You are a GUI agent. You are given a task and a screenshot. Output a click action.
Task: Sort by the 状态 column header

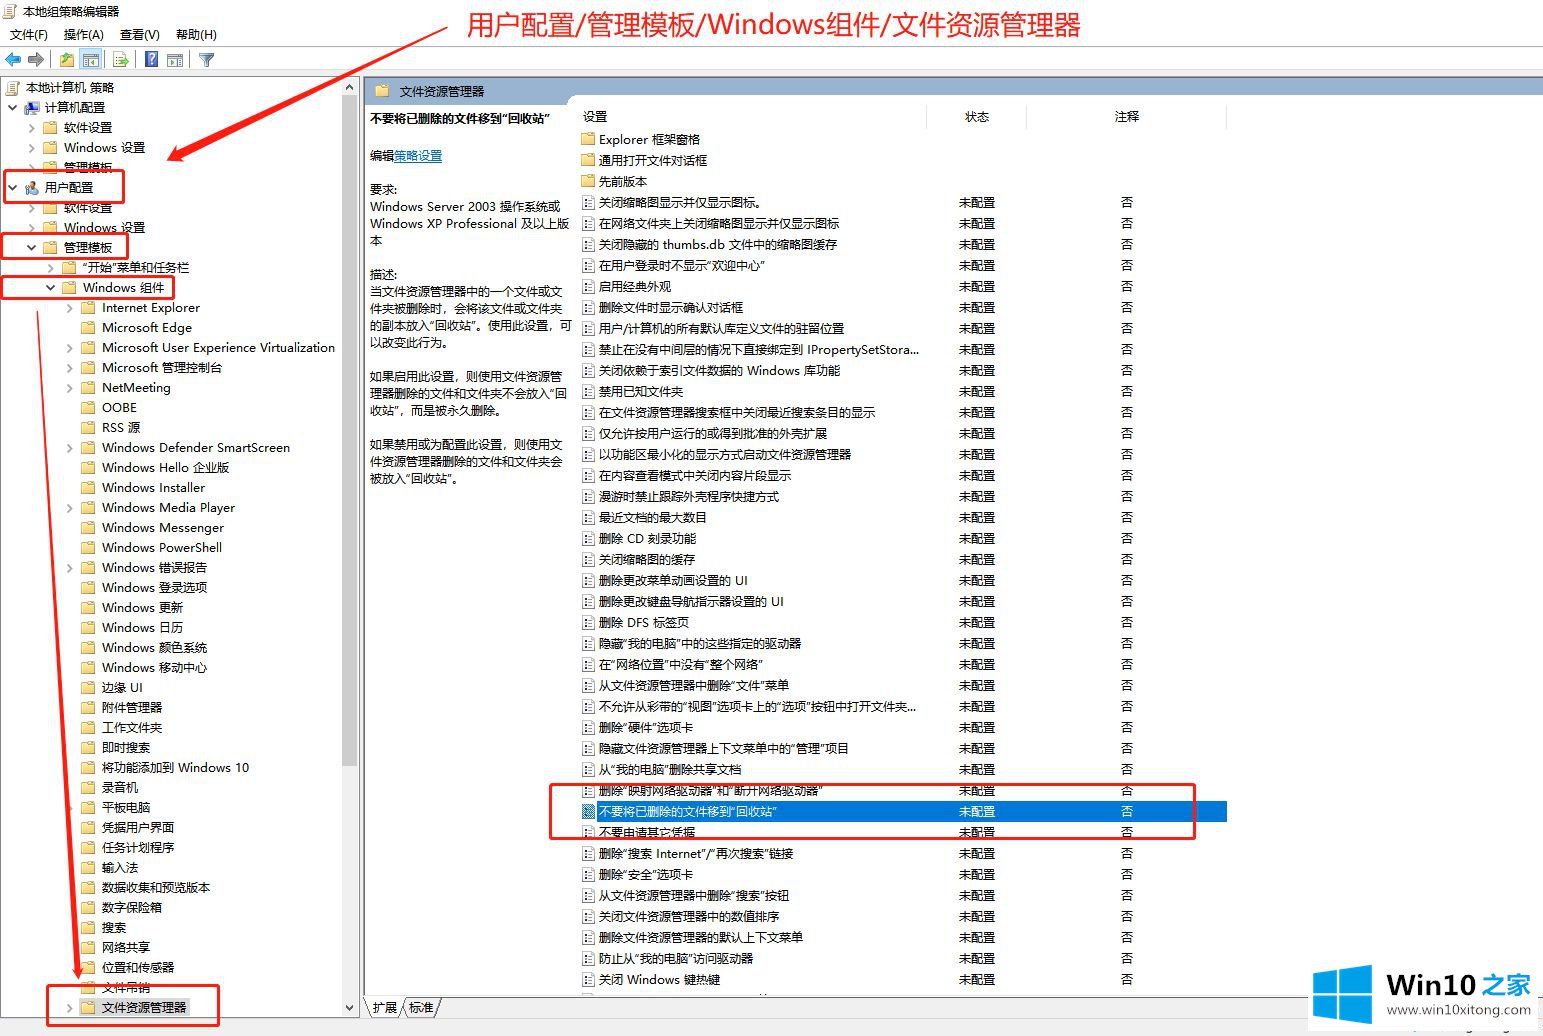977,117
